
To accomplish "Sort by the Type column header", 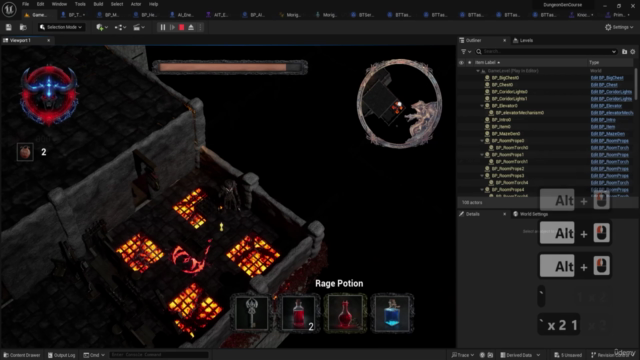I will (594, 62).
